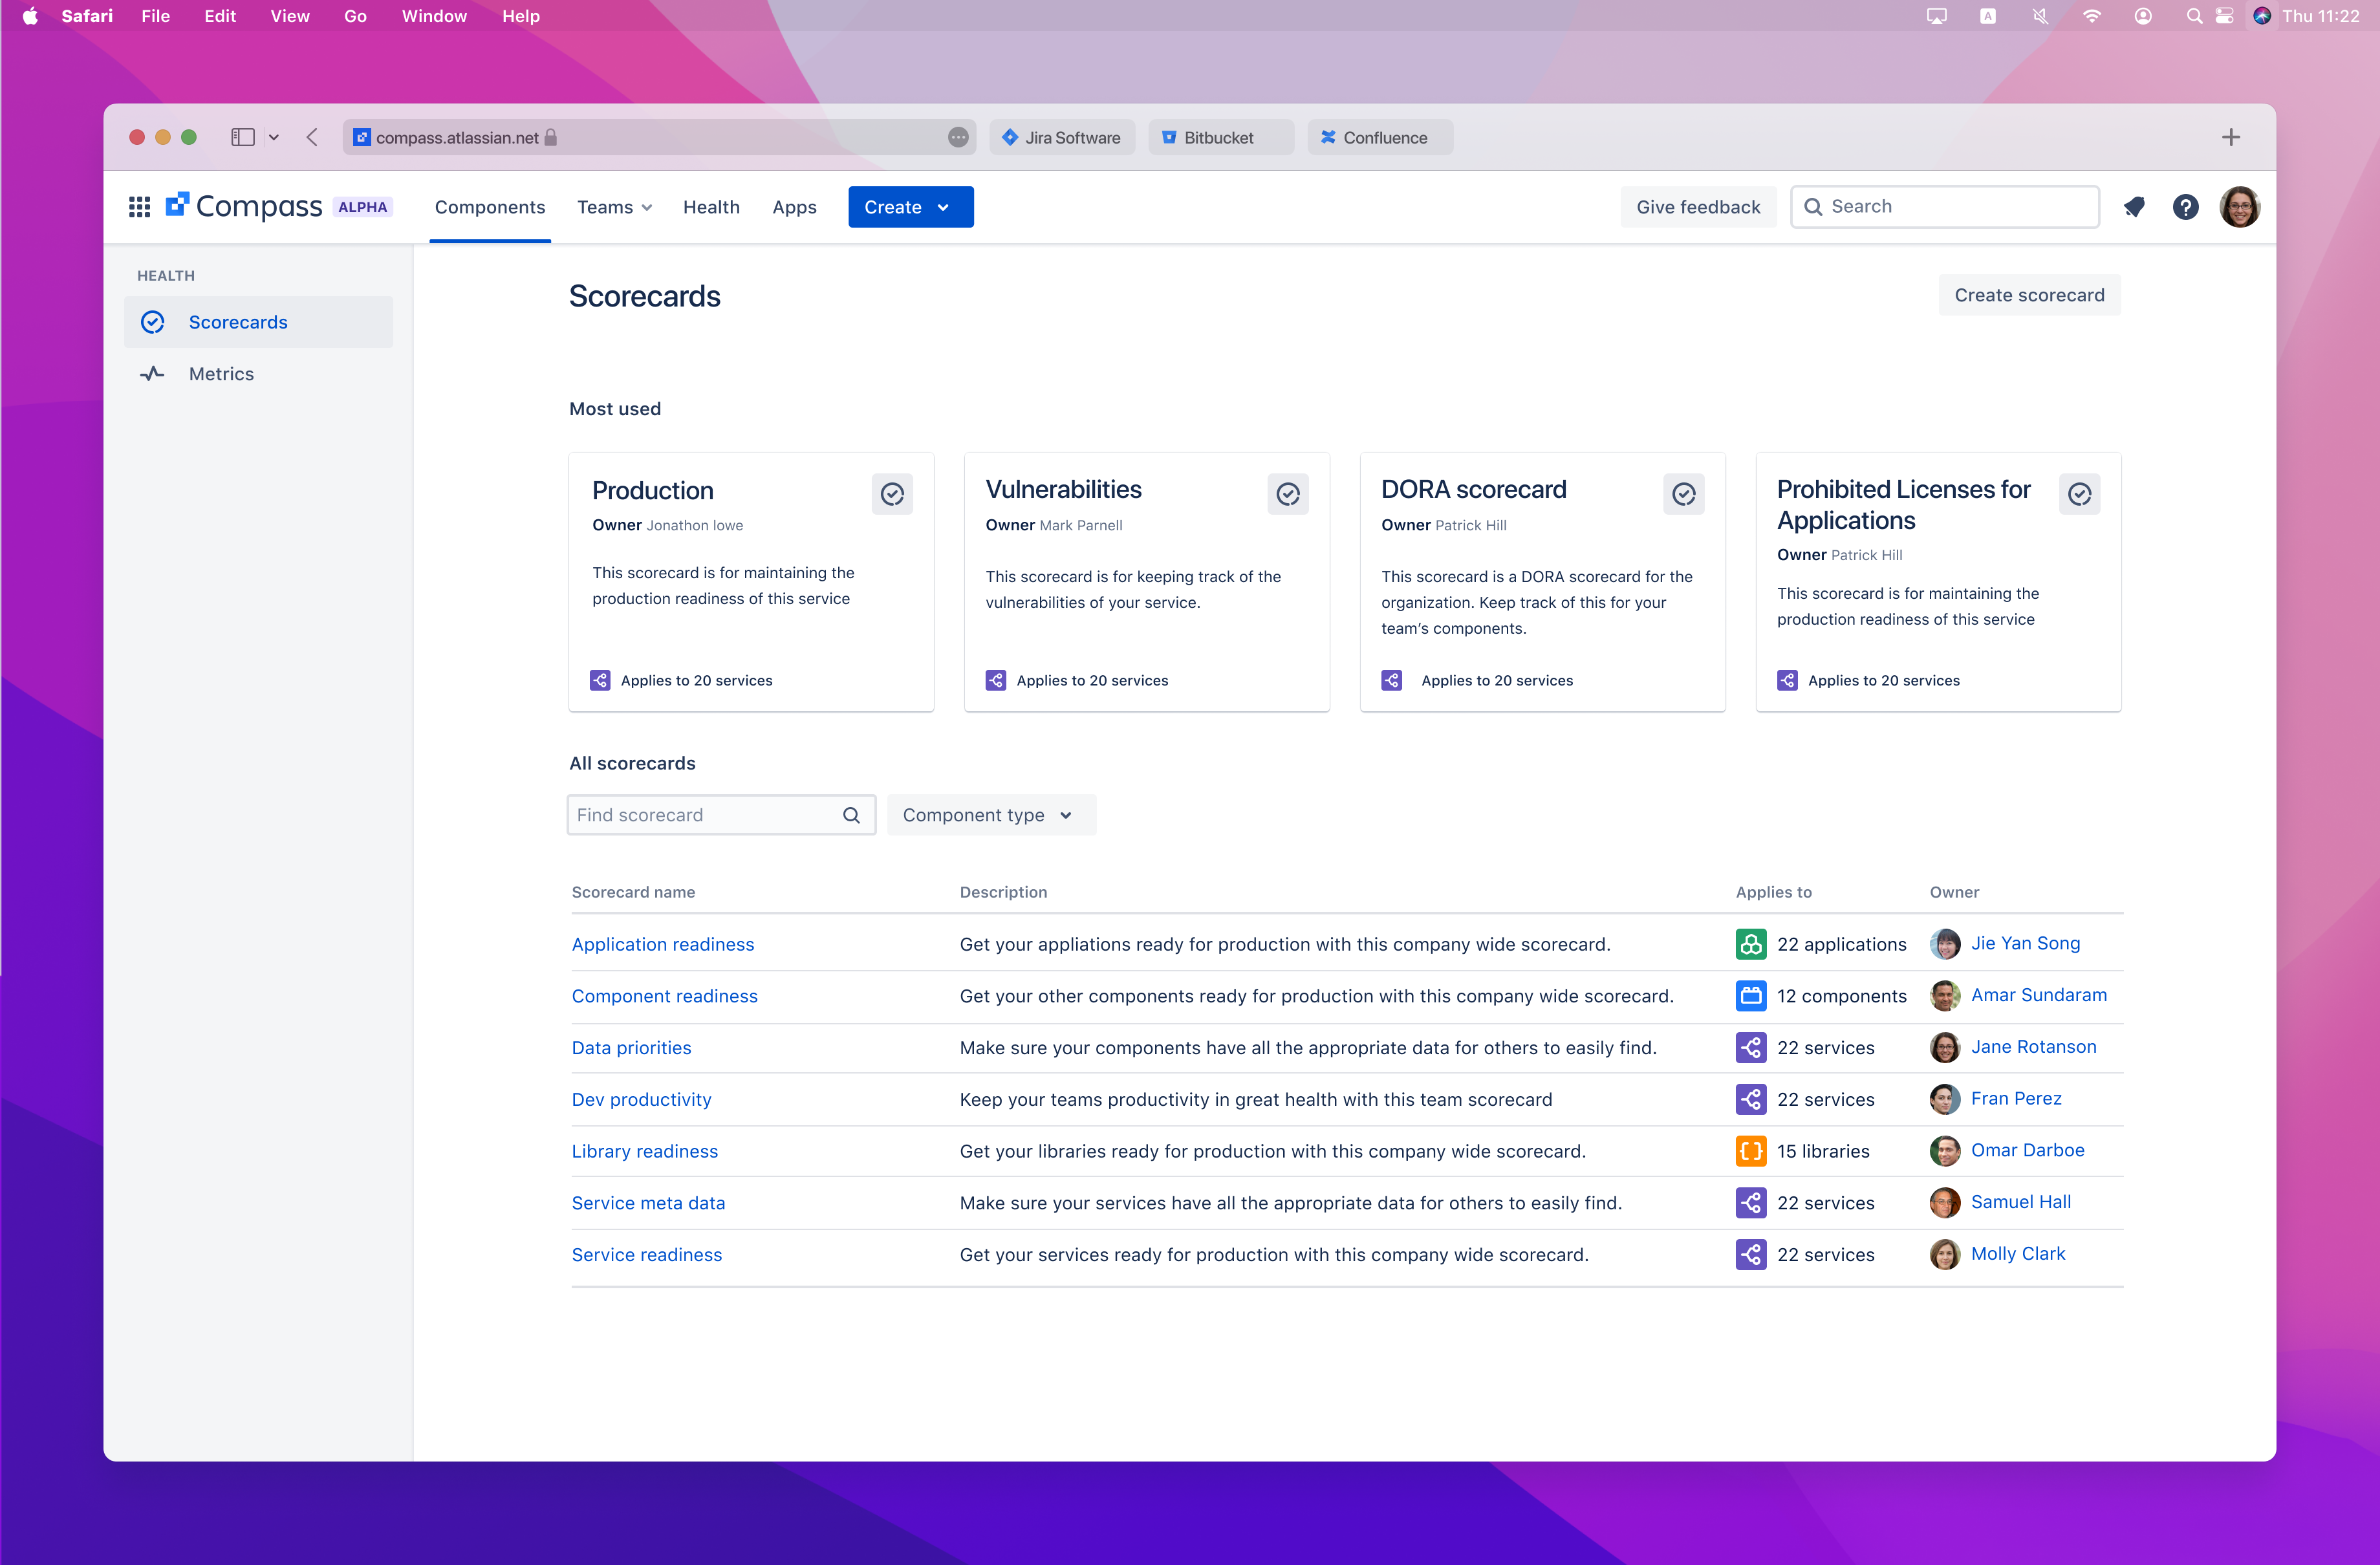Click the green applications icon for Application readiness
The image size is (2380, 1565).
pyautogui.click(x=1750, y=944)
